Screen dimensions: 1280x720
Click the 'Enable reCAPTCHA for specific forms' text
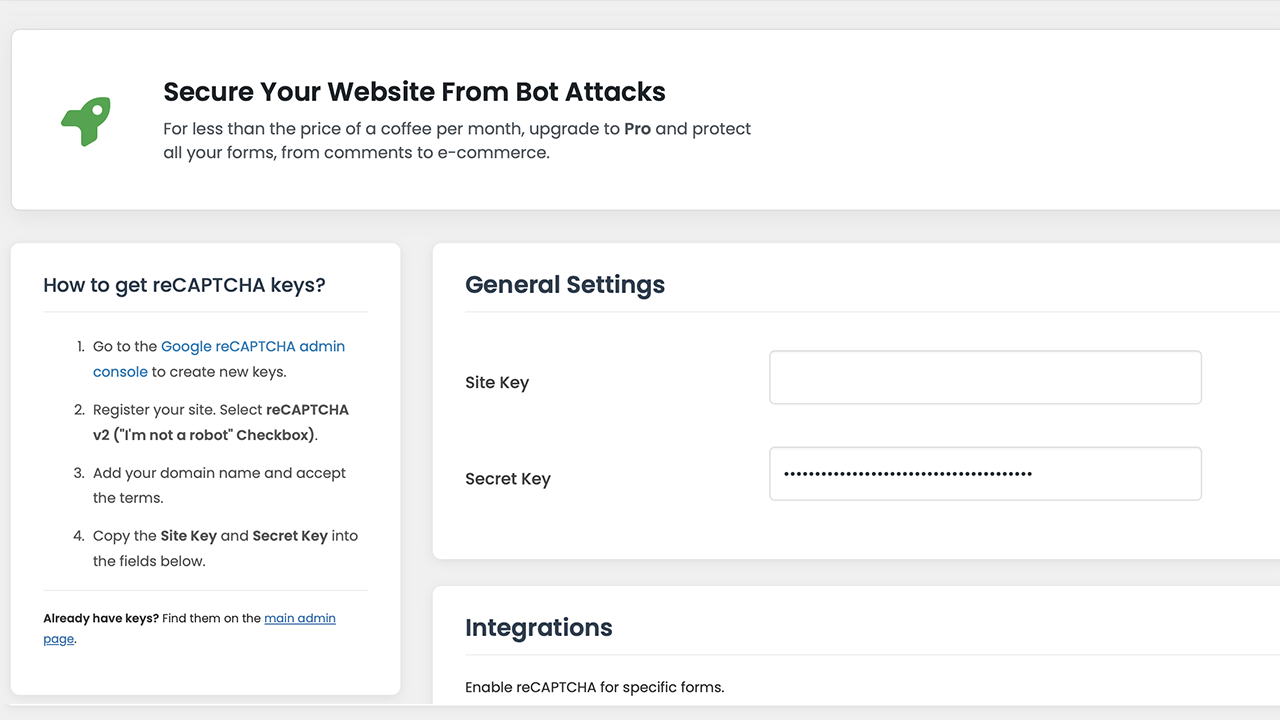point(595,687)
